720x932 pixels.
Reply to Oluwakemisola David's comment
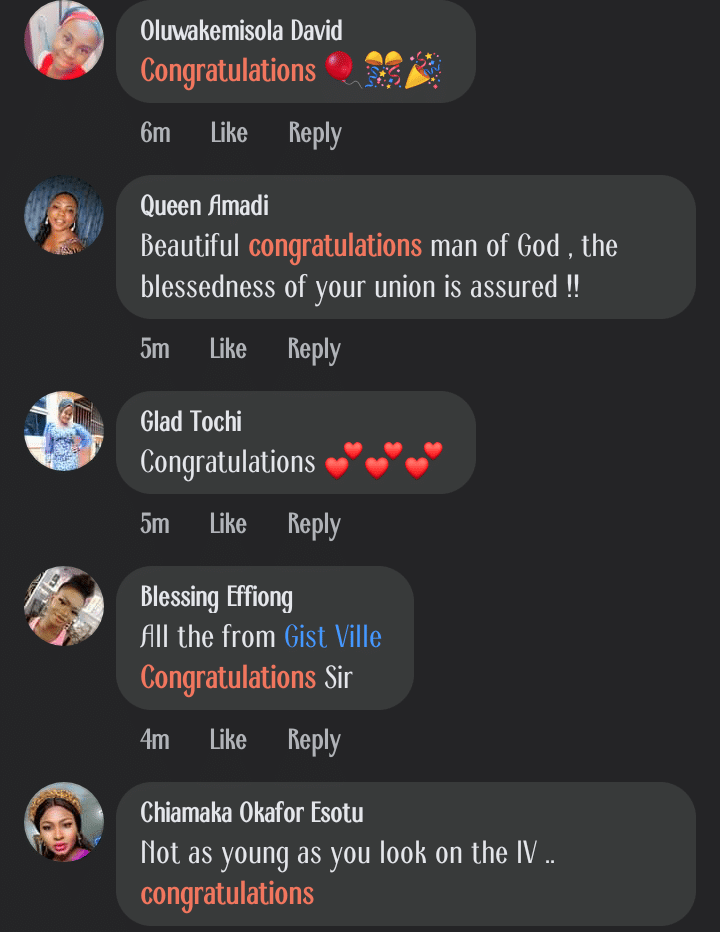pyautogui.click(x=315, y=133)
